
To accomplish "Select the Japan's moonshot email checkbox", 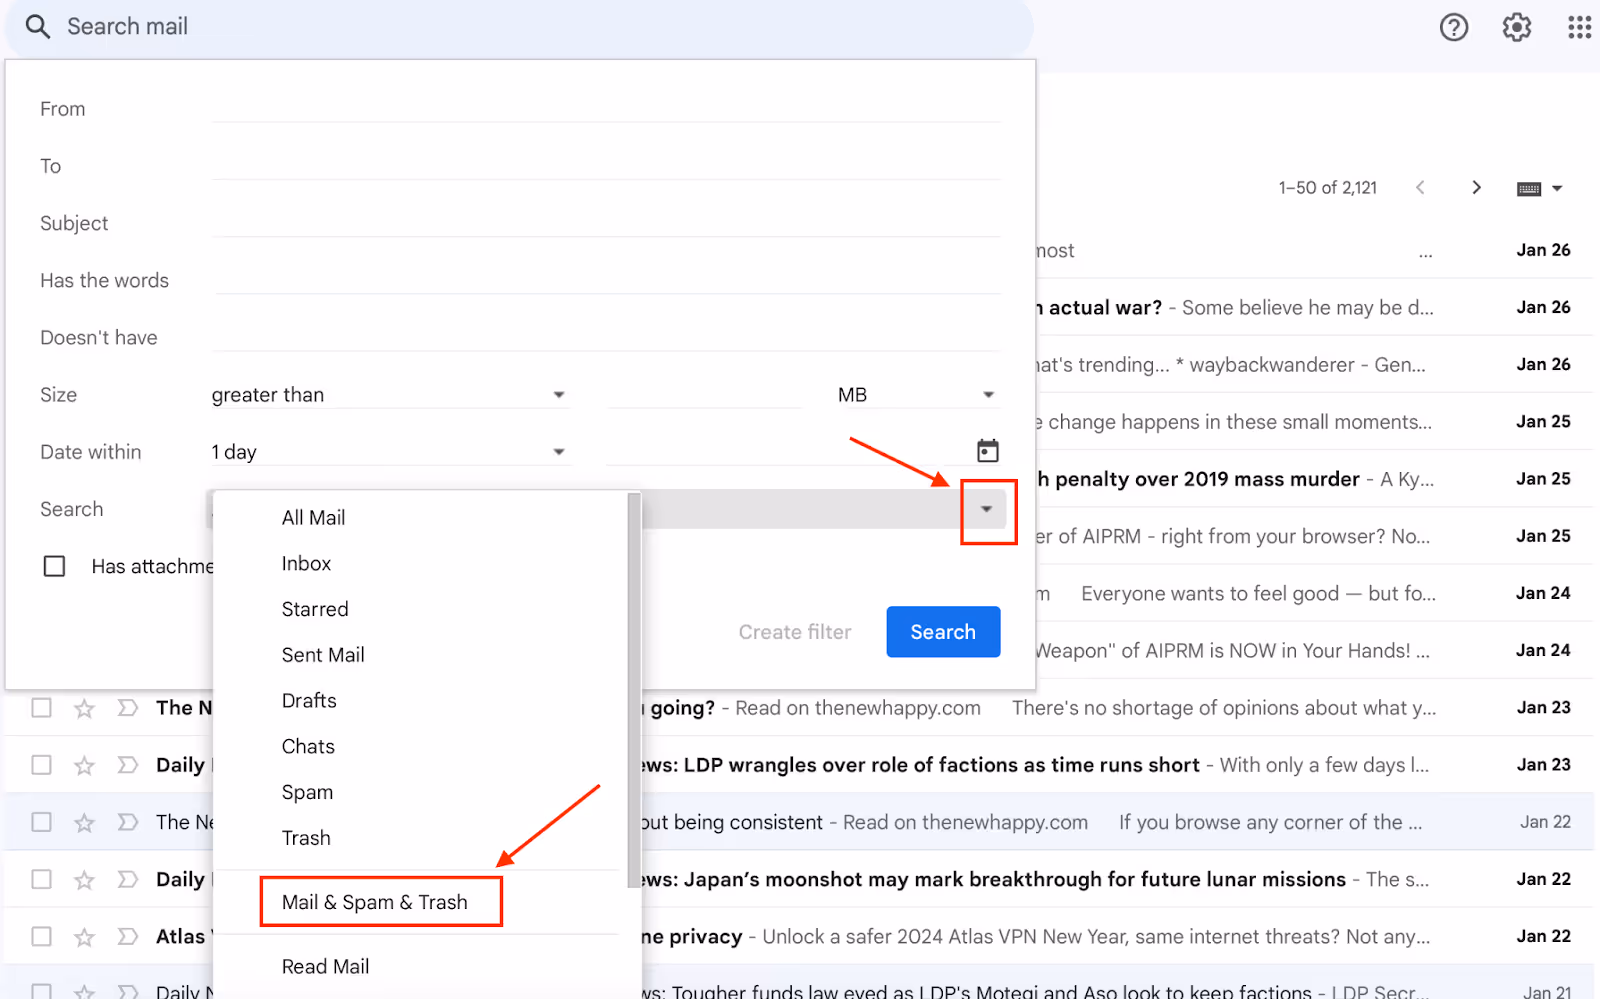I will [x=41, y=879].
